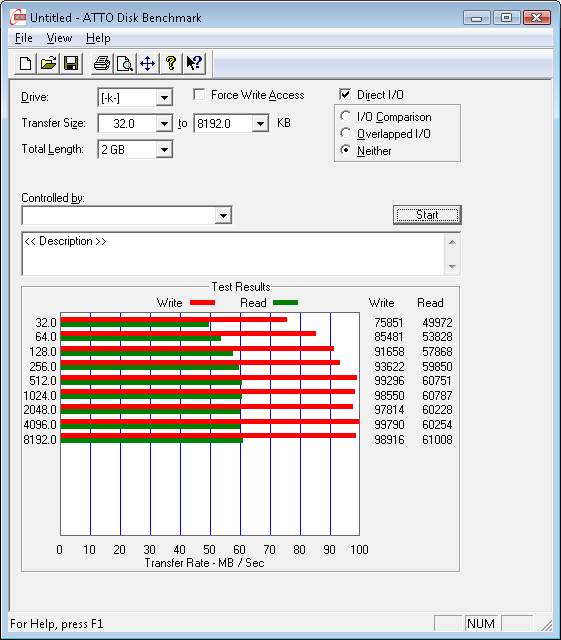The image size is (561, 640).
Task: Uncheck the Direct I/O checkbox
Action: [345, 95]
